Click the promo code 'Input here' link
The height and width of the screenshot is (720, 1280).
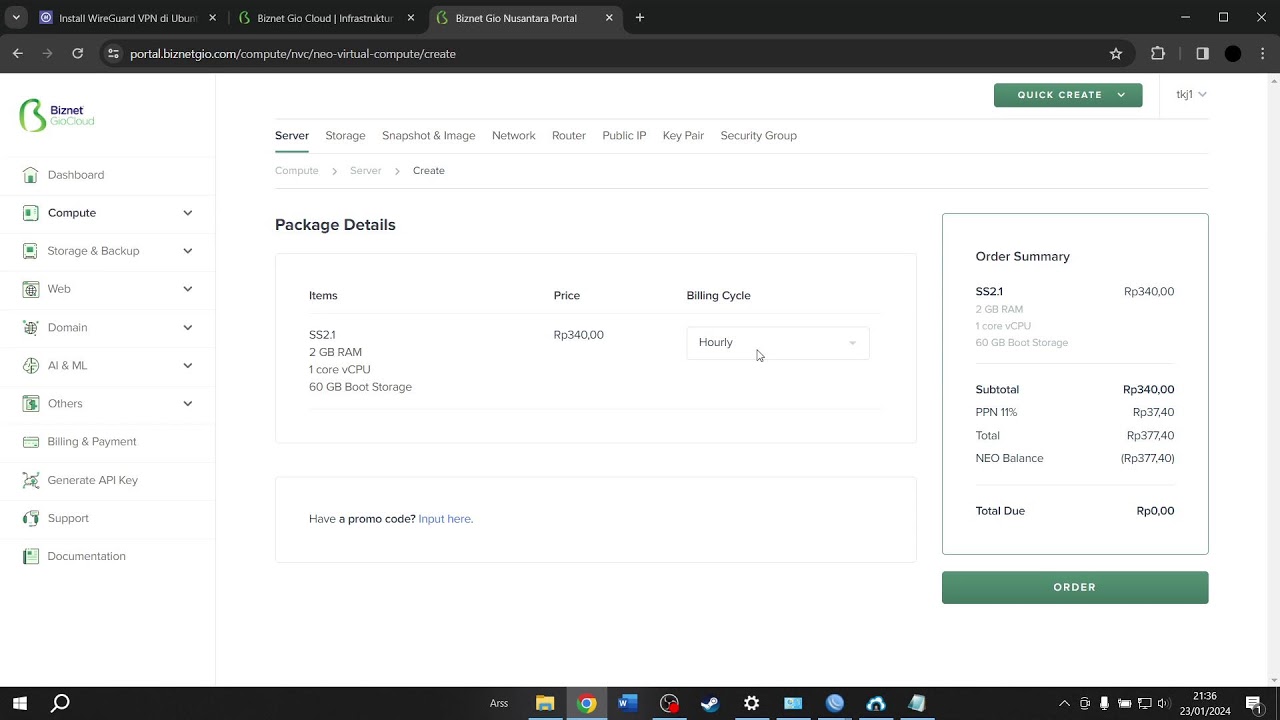click(445, 519)
